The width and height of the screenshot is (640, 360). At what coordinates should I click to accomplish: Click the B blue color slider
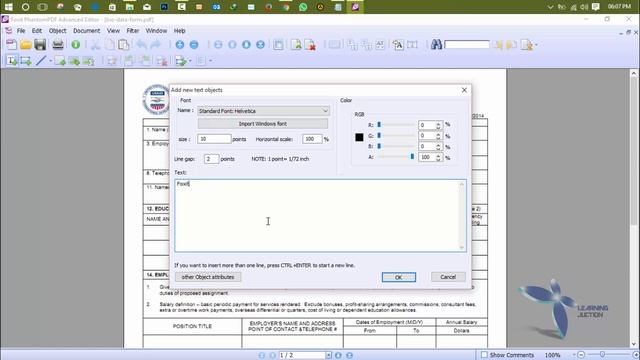click(x=395, y=146)
